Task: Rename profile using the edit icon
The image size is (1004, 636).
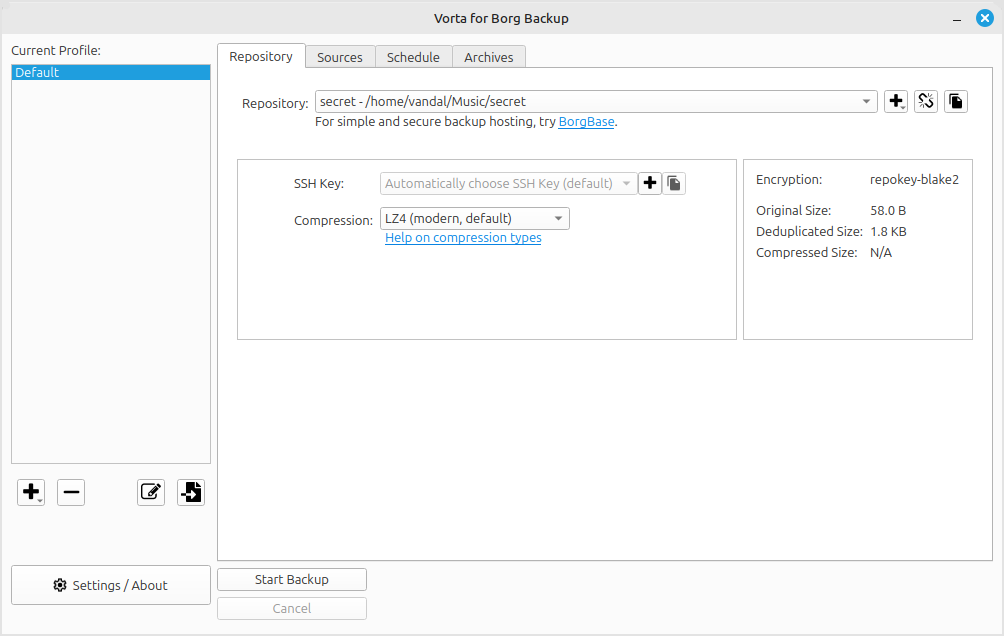Action: coord(151,492)
